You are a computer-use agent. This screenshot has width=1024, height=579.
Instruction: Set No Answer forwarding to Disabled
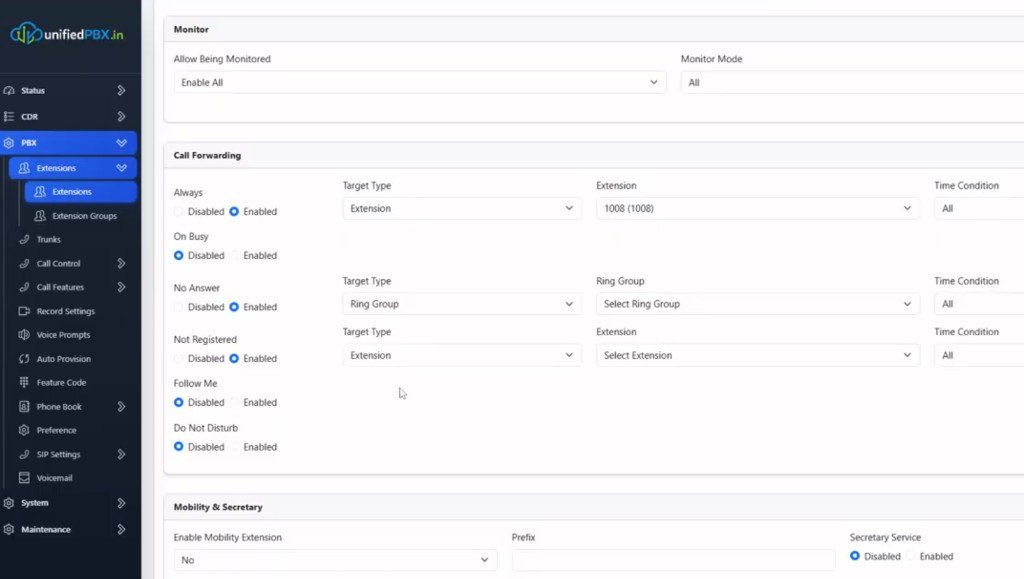tap(178, 307)
